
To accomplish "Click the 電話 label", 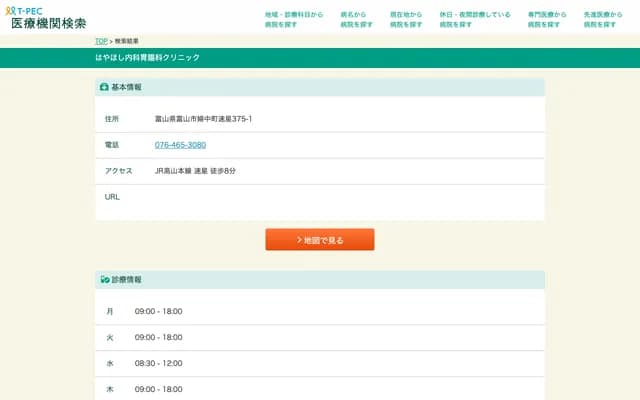I will [x=112, y=145].
